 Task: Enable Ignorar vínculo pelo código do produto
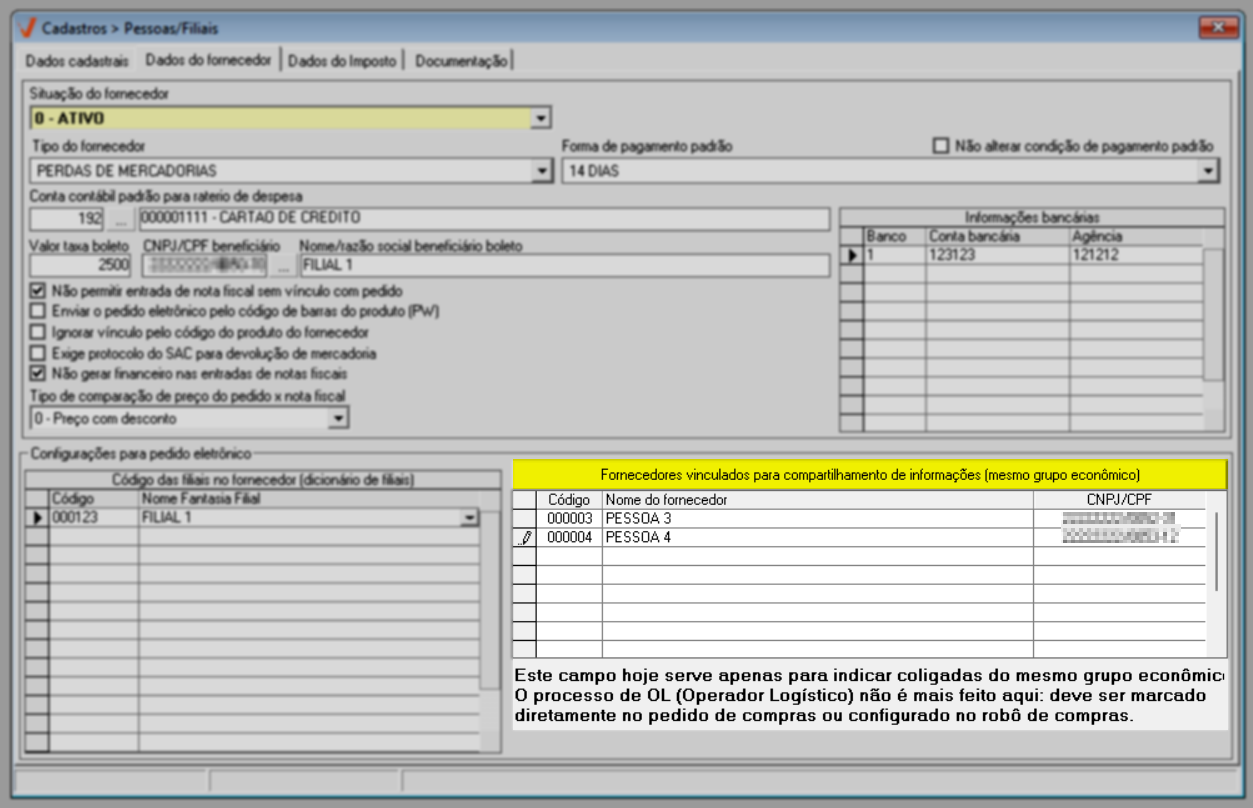pyautogui.click(x=38, y=332)
